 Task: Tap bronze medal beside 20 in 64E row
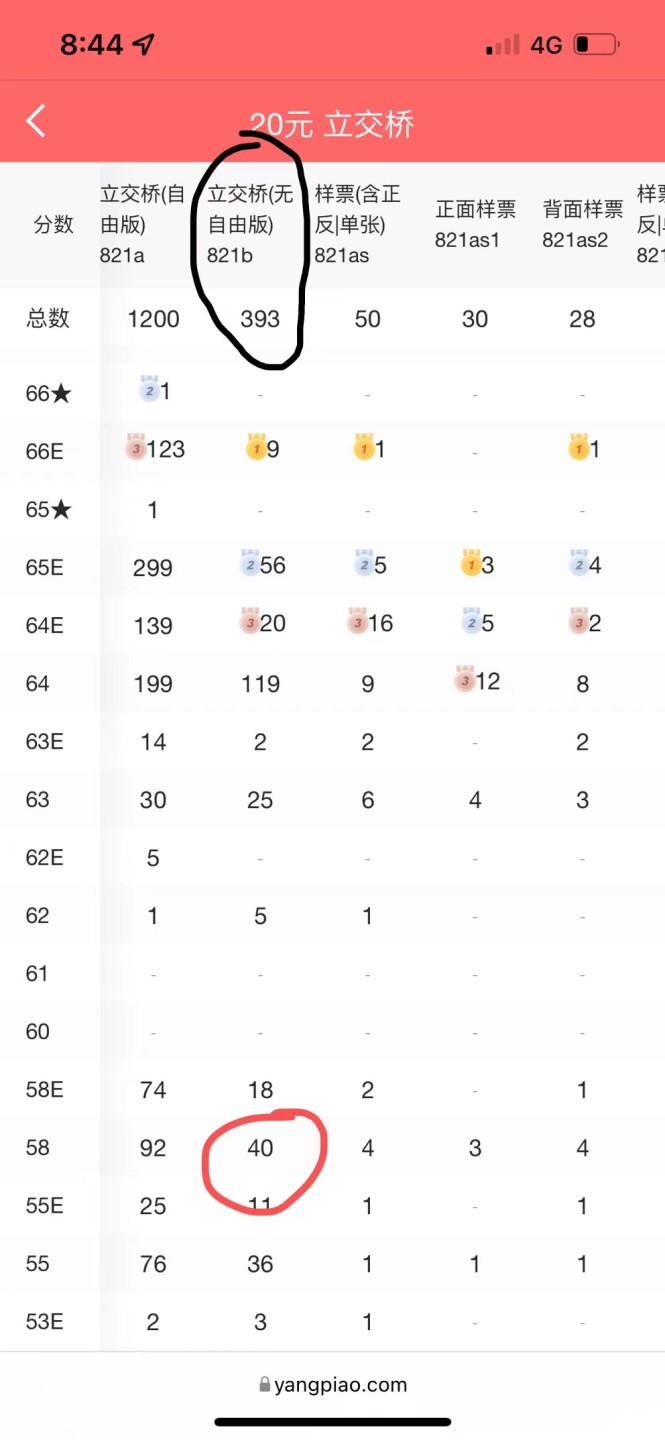point(249,623)
